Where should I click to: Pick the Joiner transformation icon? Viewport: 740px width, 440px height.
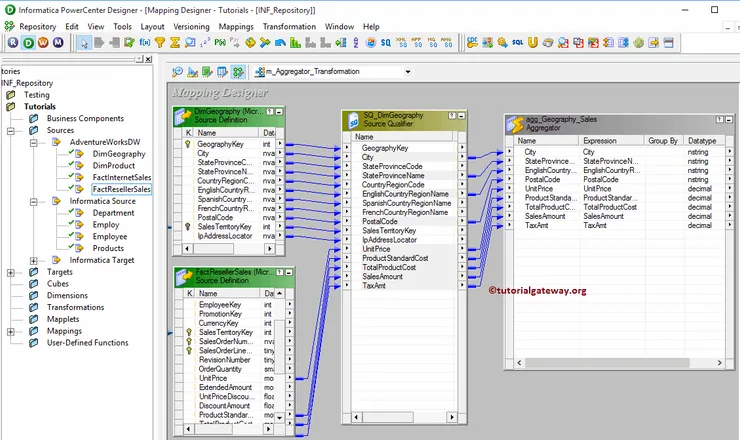click(265, 43)
